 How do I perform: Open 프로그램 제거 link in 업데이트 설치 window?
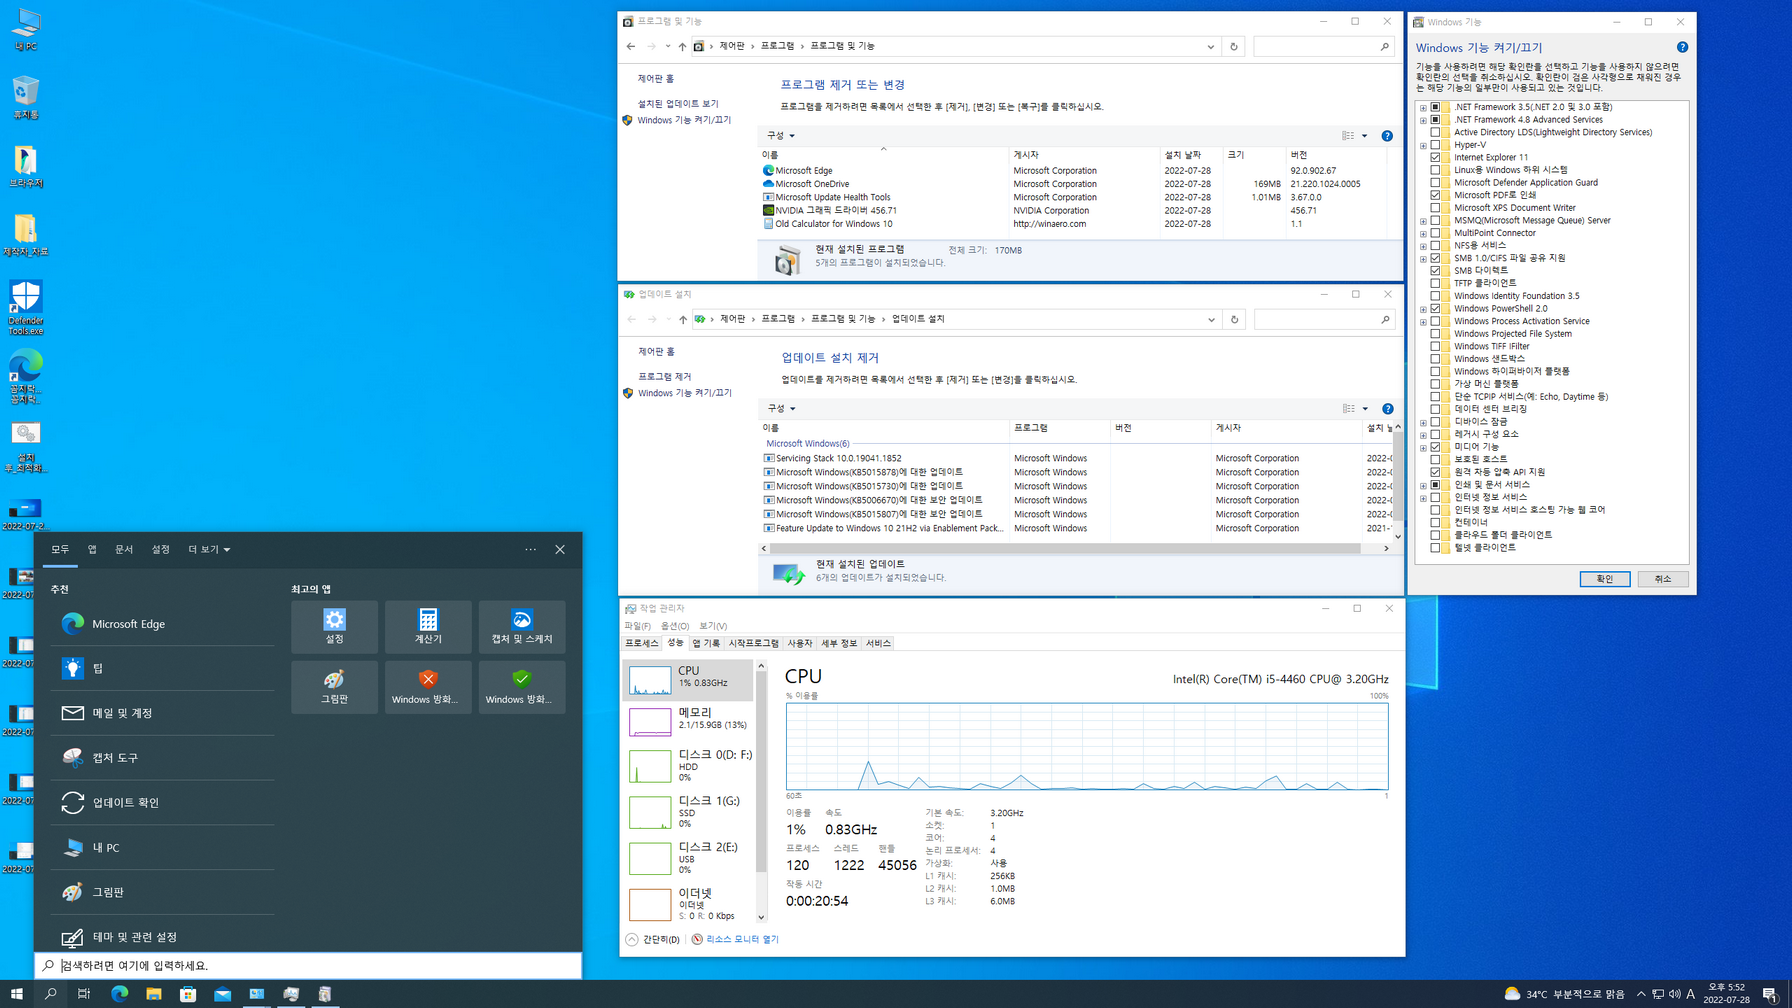[665, 377]
